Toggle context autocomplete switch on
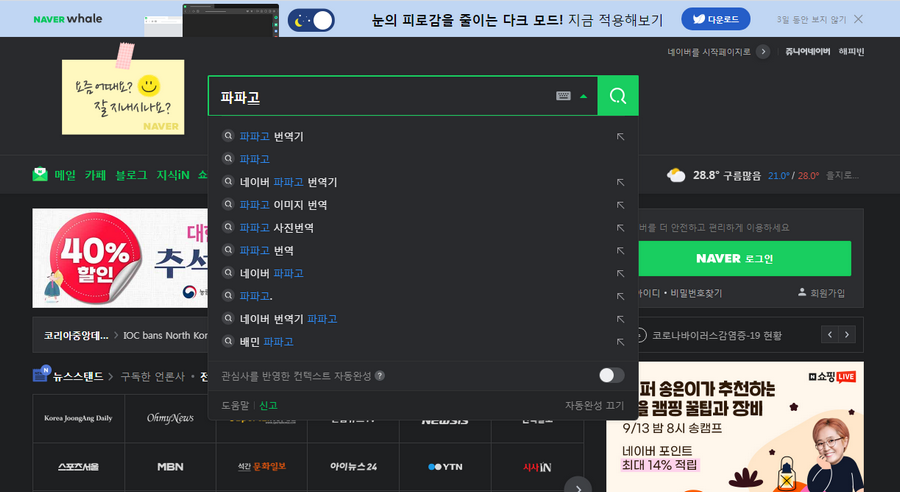 point(611,375)
